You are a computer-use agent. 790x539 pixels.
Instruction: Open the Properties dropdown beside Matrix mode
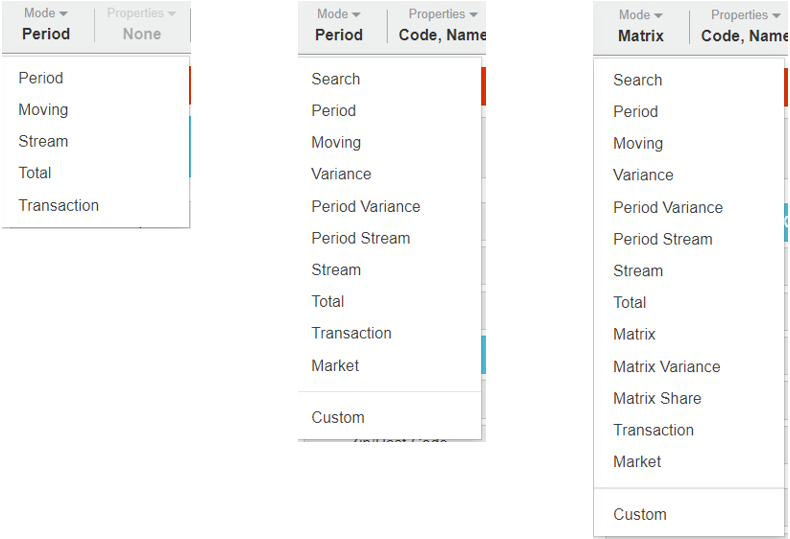(x=744, y=26)
